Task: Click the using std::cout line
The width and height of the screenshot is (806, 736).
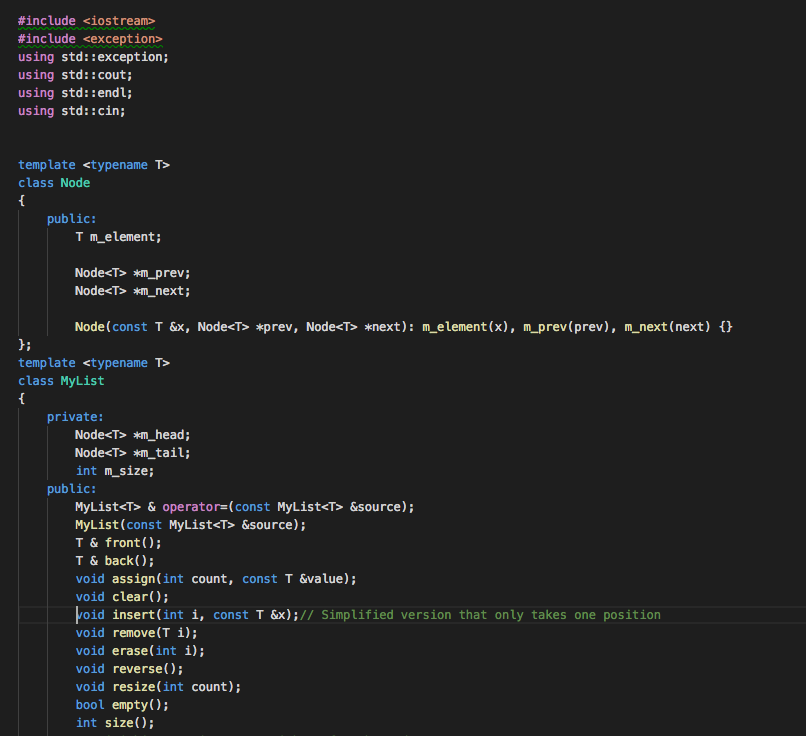Action: coord(75,74)
